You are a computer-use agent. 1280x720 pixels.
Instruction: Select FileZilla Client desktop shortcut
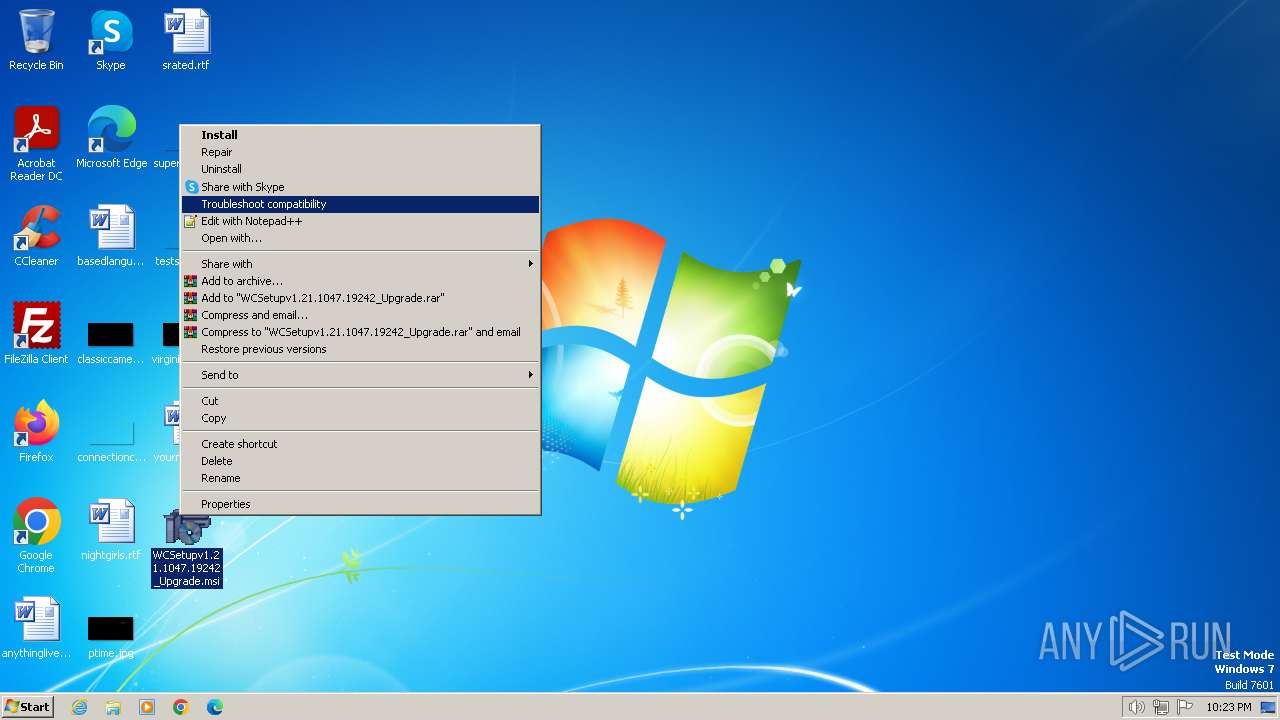(36, 334)
